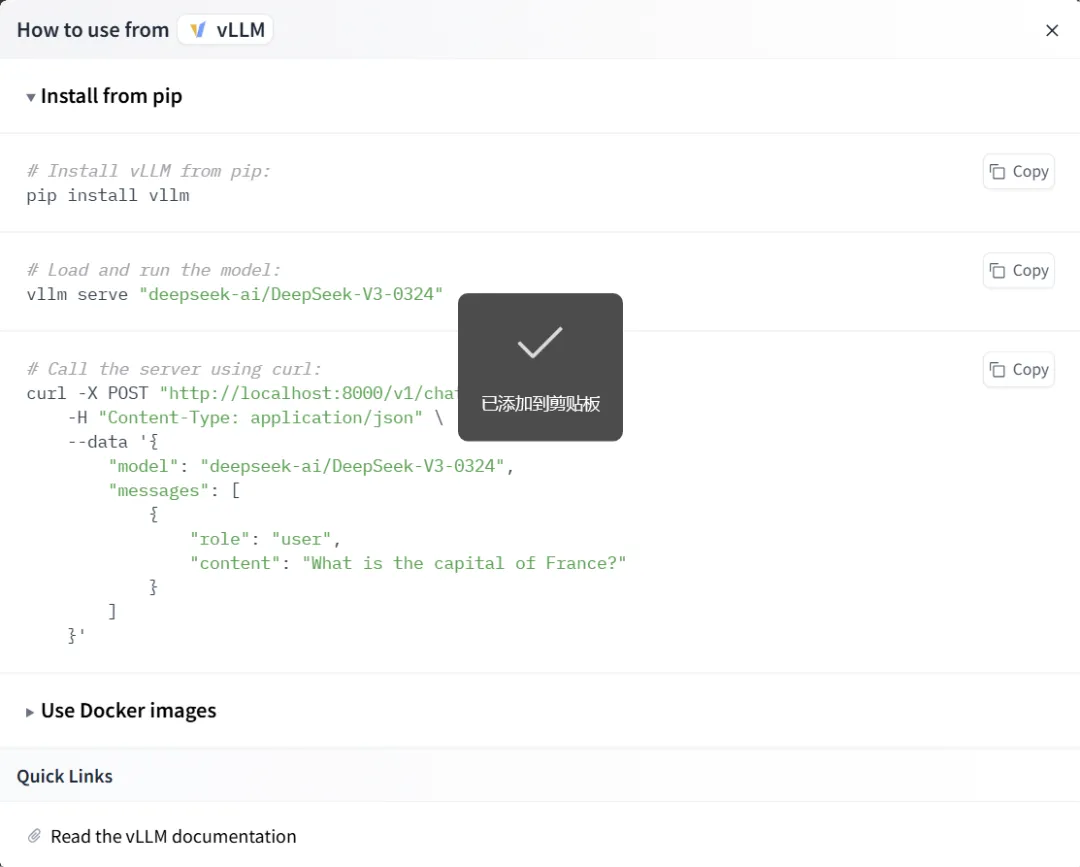Screen dimensions: 1080x867
Task: Click the Content-Type application/json header line
Action: 255,418
